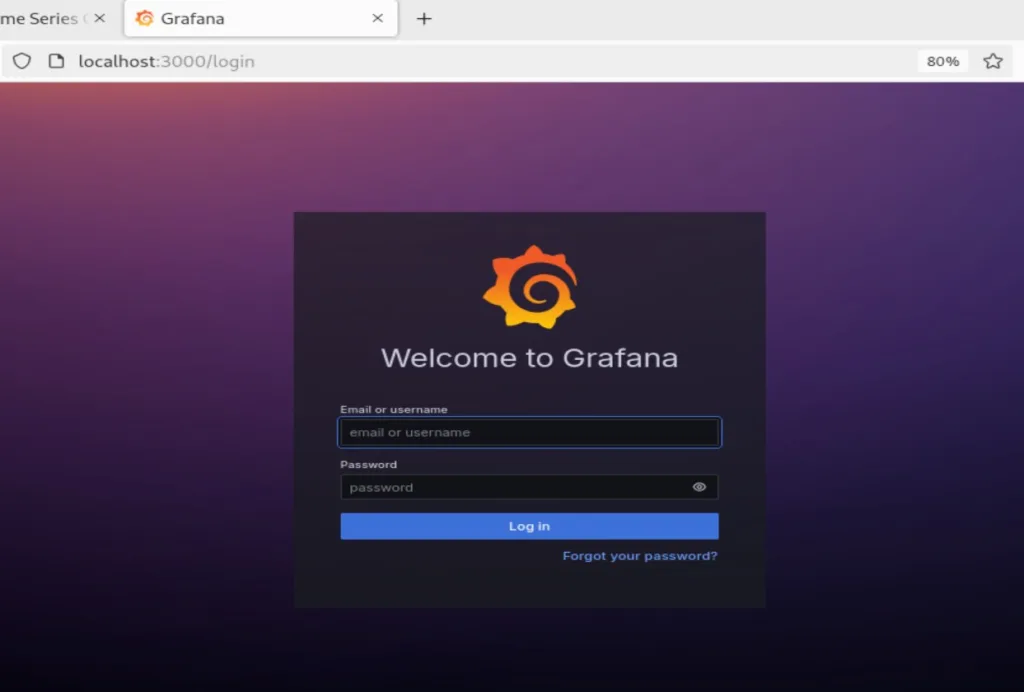The height and width of the screenshot is (692, 1024).
Task: Open the tracking protection shield icon
Action: click(x=21, y=61)
